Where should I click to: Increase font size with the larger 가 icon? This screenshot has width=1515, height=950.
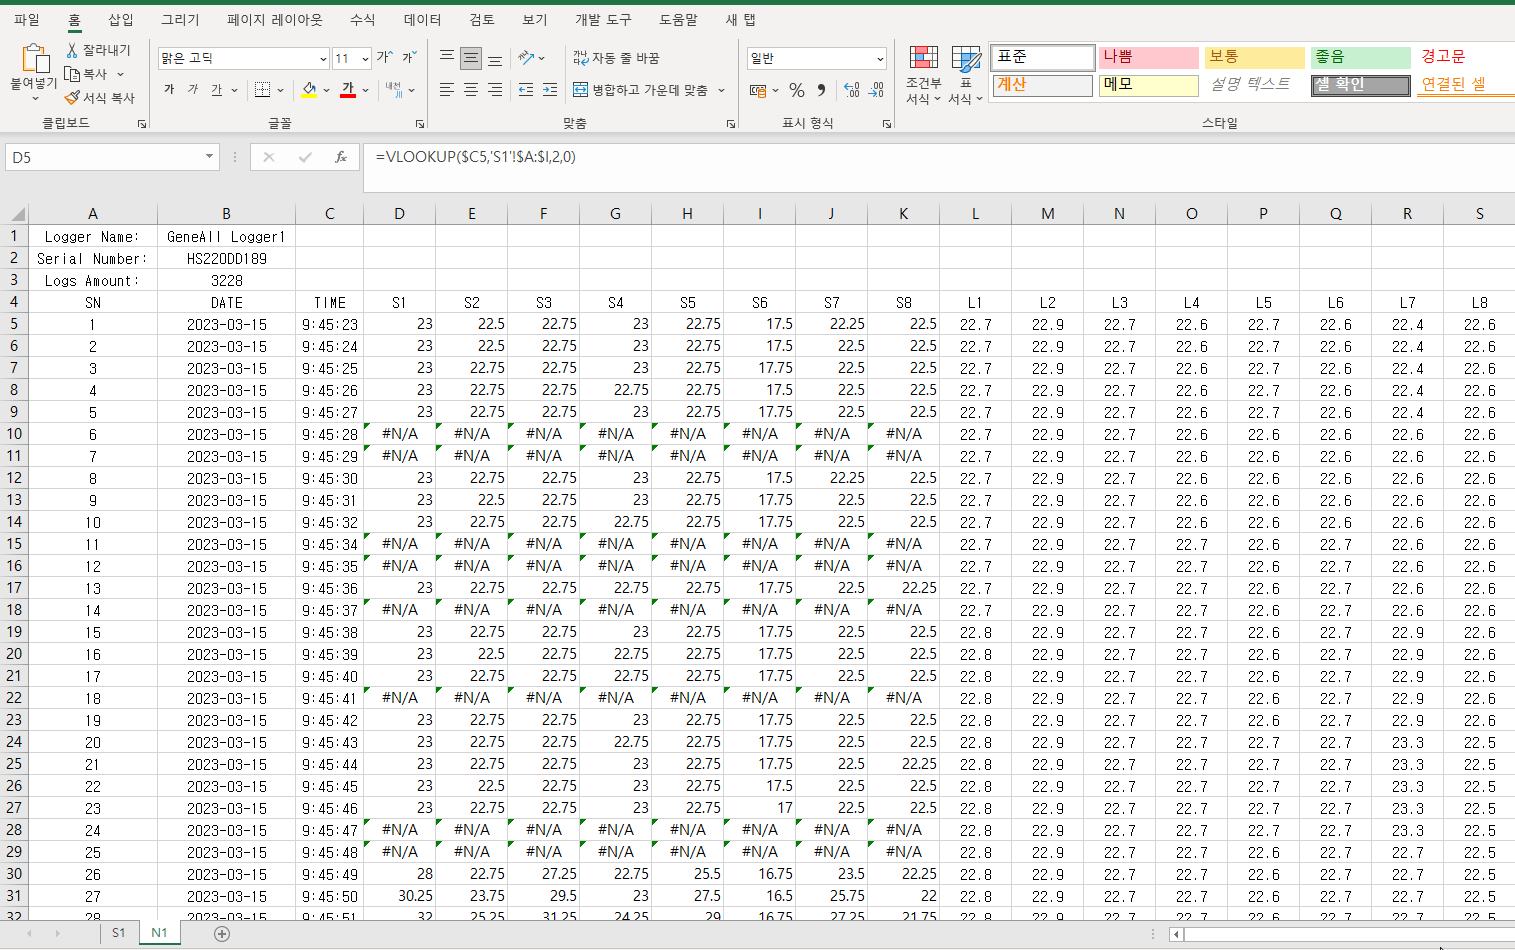[384, 58]
